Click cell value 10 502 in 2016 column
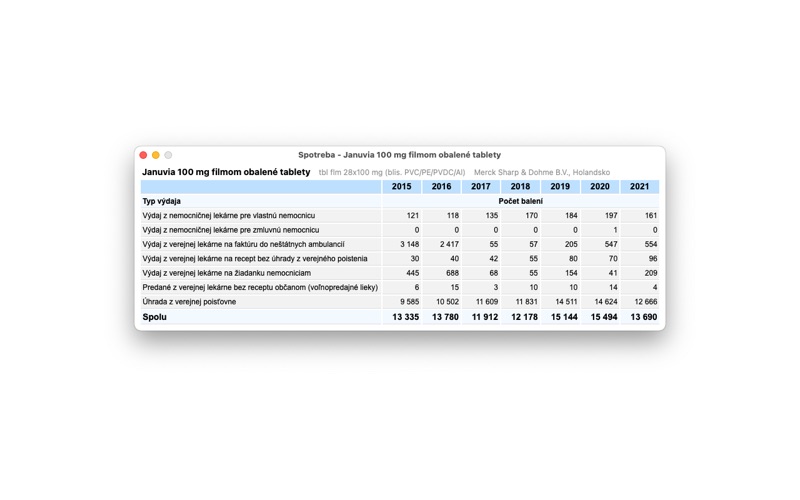 447,302
